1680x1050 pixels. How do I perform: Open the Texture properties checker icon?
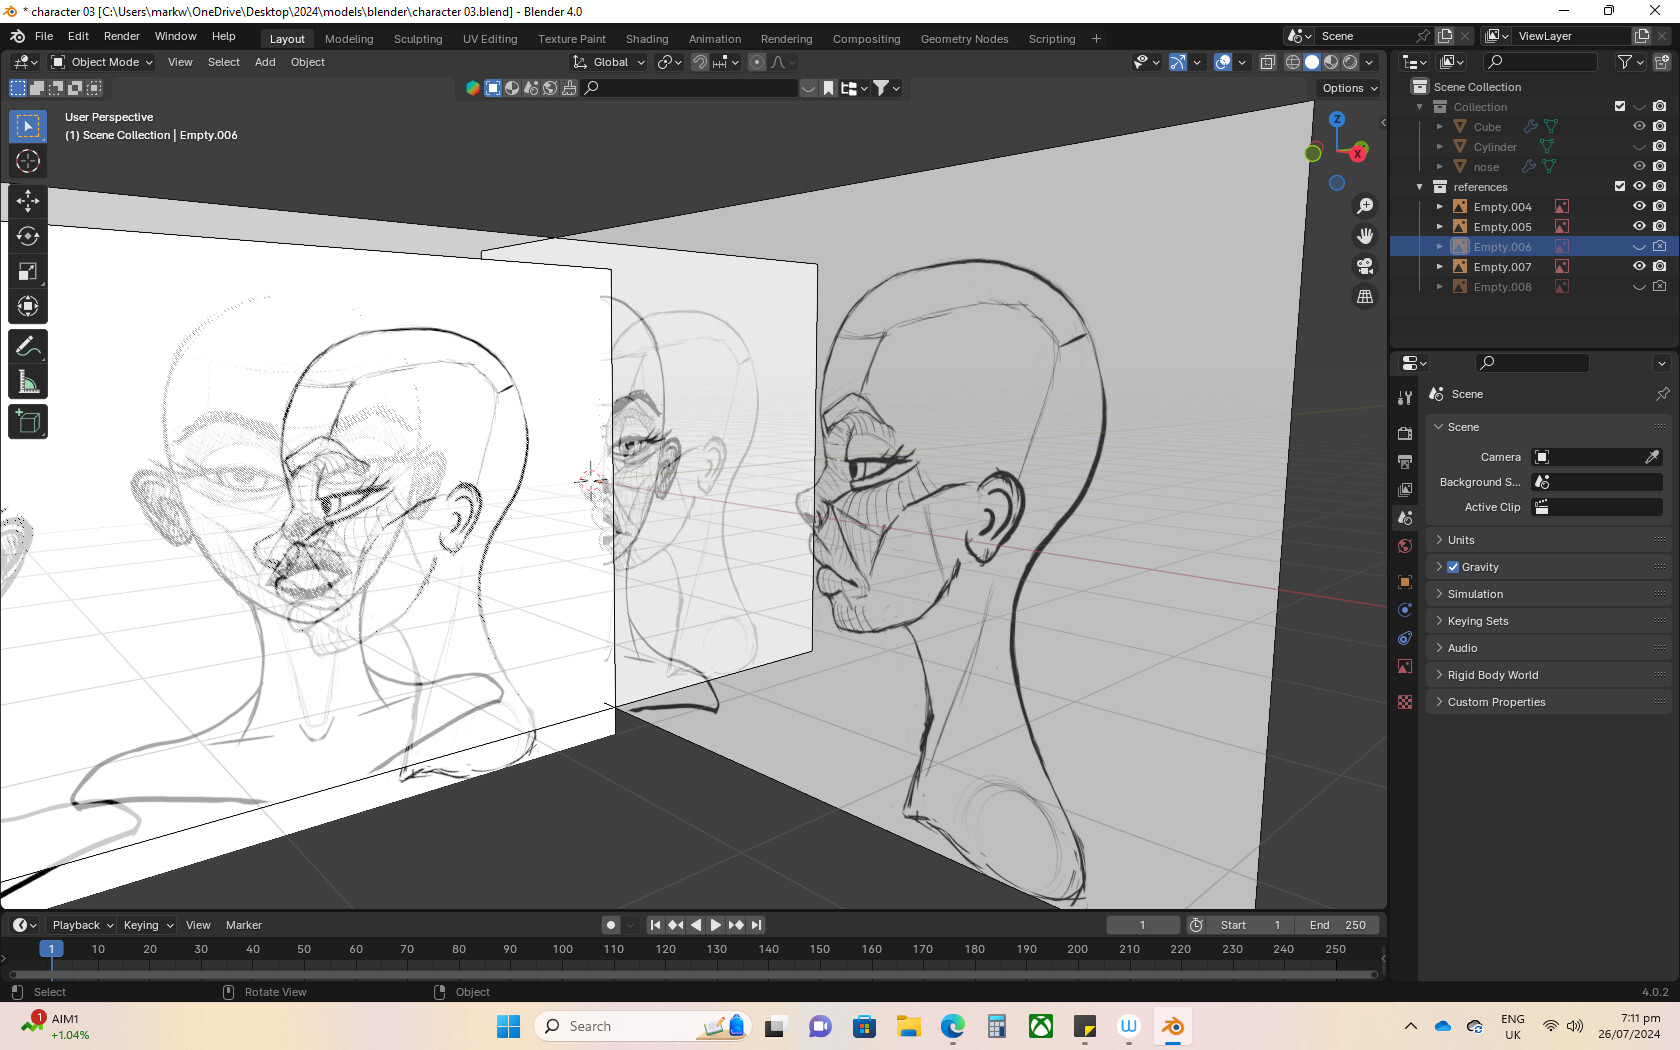pos(1405,702)
